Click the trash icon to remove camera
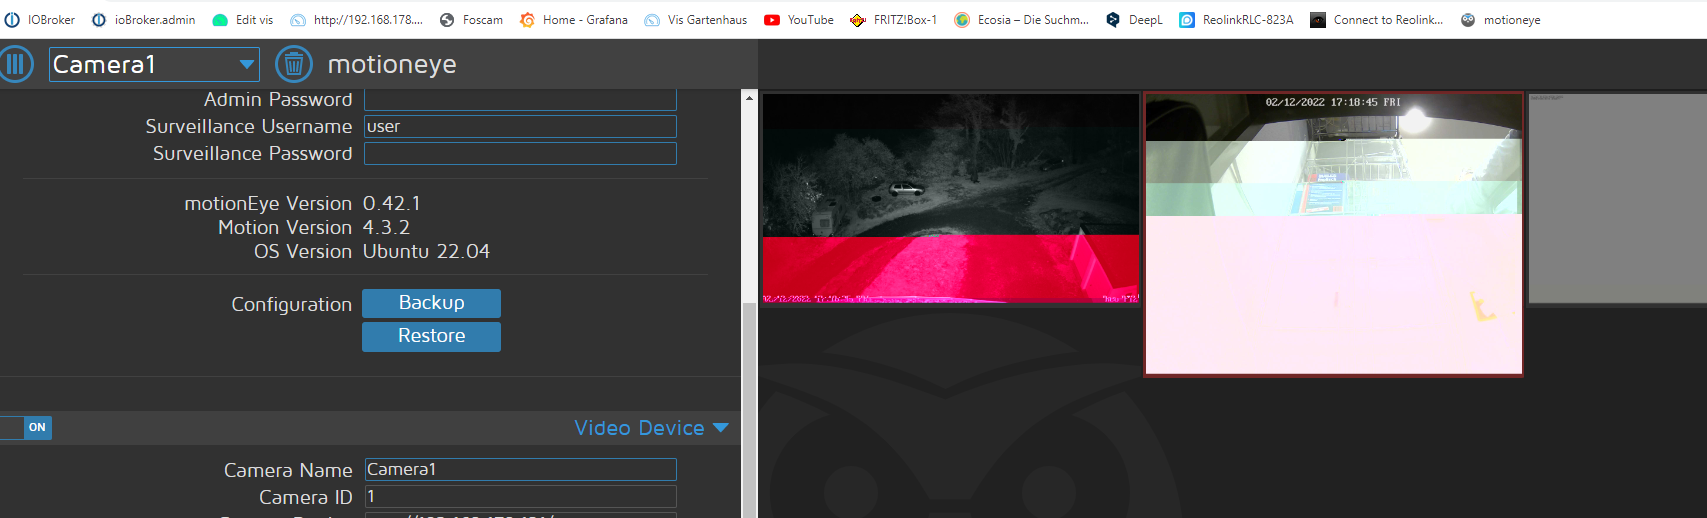Viewport: 1707px width, 518px height. 294,65
